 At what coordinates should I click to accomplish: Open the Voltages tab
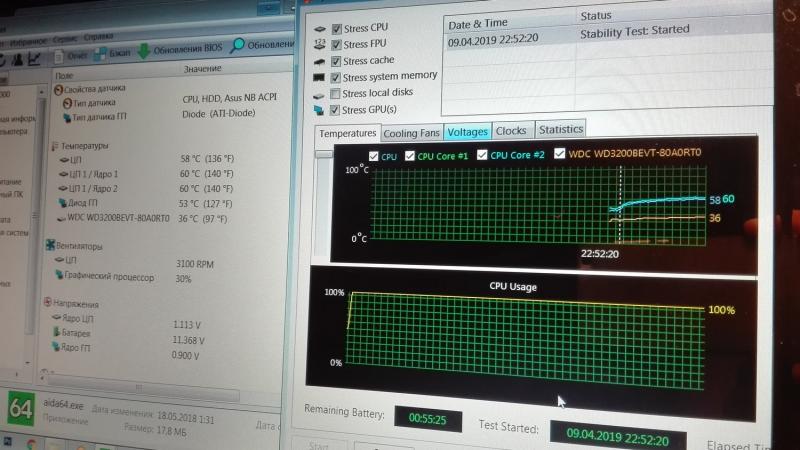click(x=467, y=132)
